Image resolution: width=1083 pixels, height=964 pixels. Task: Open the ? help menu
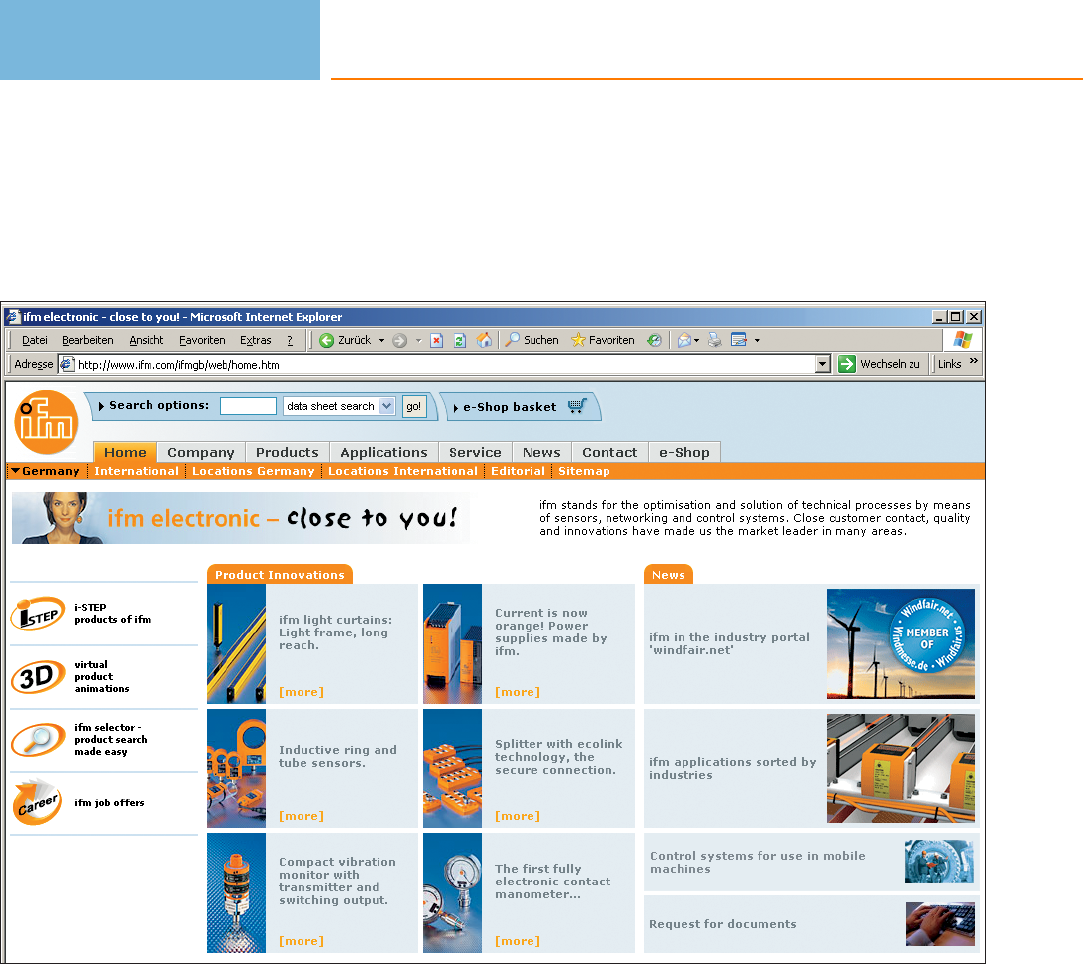[290, 340]
